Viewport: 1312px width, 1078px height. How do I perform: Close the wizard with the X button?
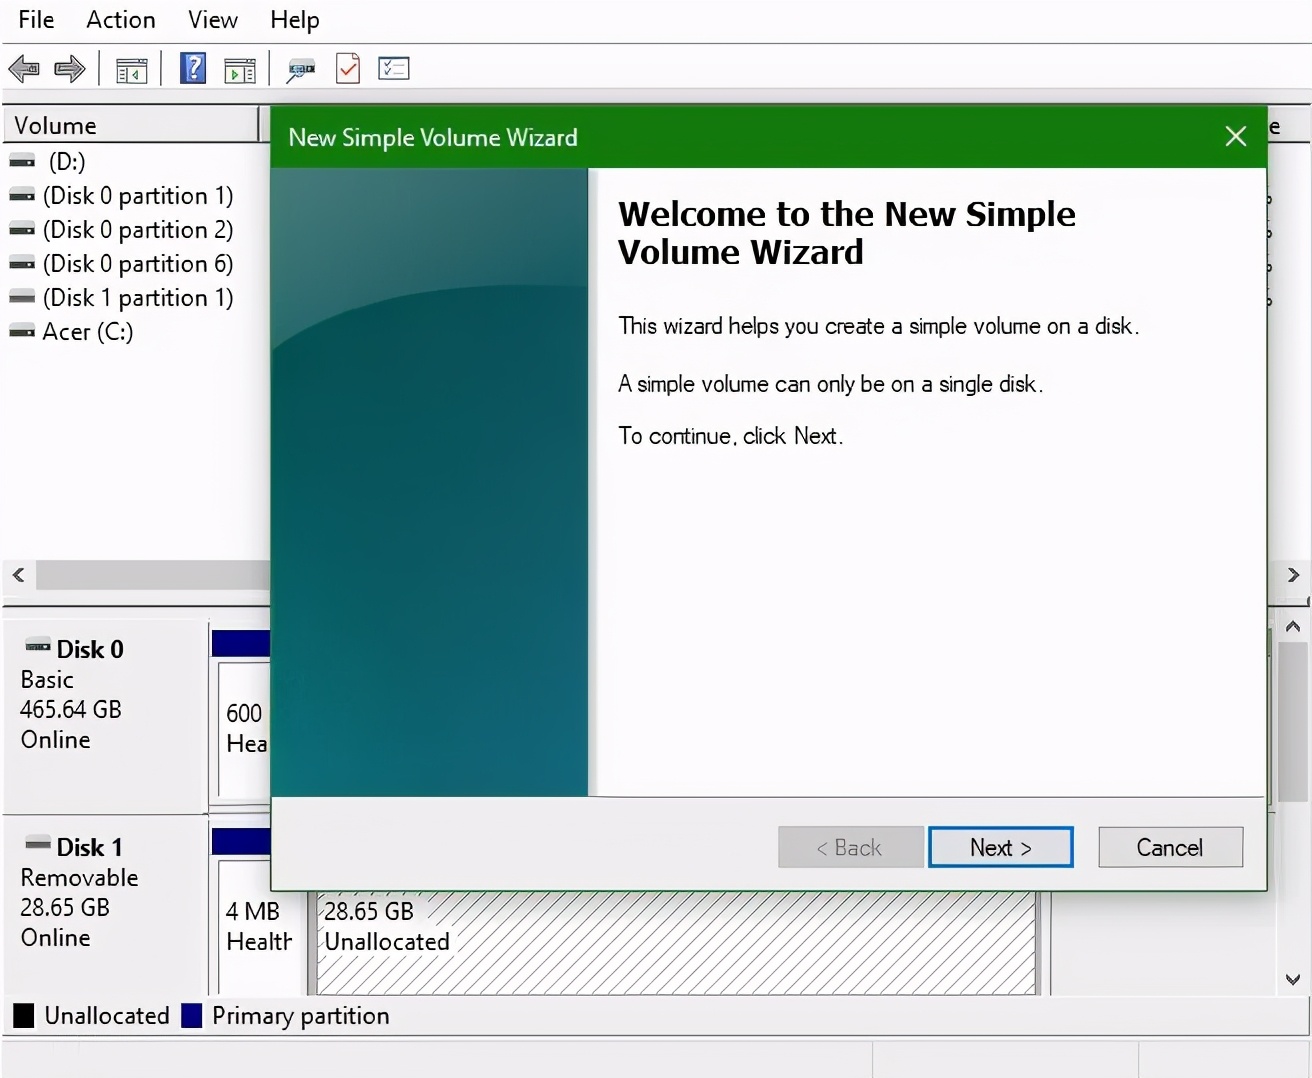(x=1236, y=137)
